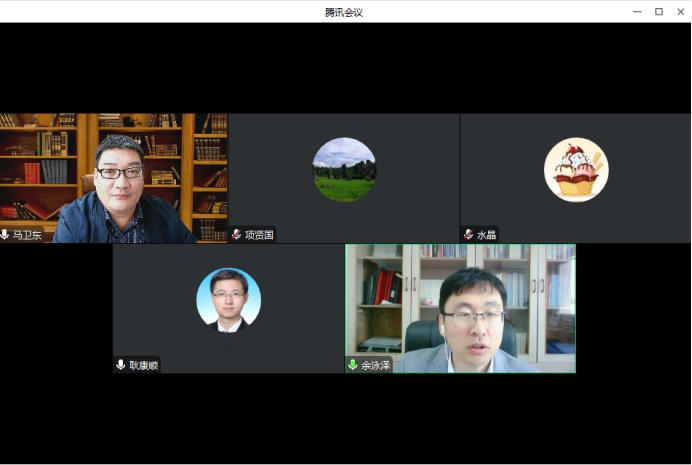This screenshot has width=692, height=465.
Task: Click the 腾讯会议 window title text
Action: point(343,12)
